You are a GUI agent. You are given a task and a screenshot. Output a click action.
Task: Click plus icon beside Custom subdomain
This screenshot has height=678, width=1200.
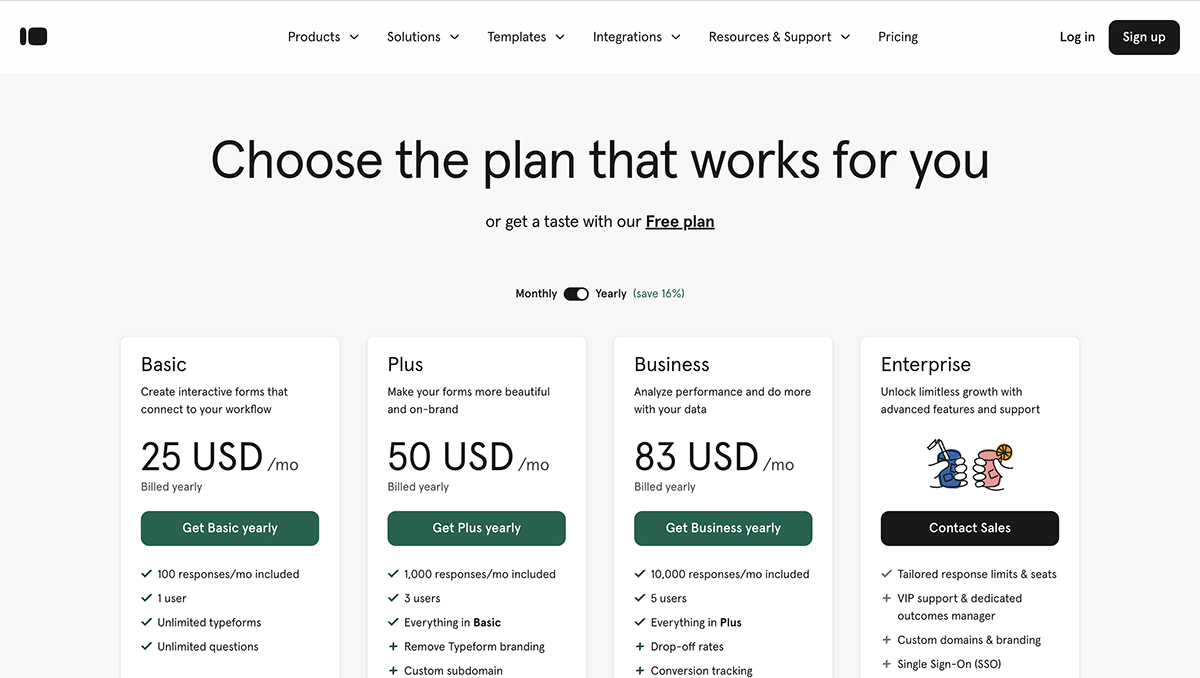coord(393,671)
